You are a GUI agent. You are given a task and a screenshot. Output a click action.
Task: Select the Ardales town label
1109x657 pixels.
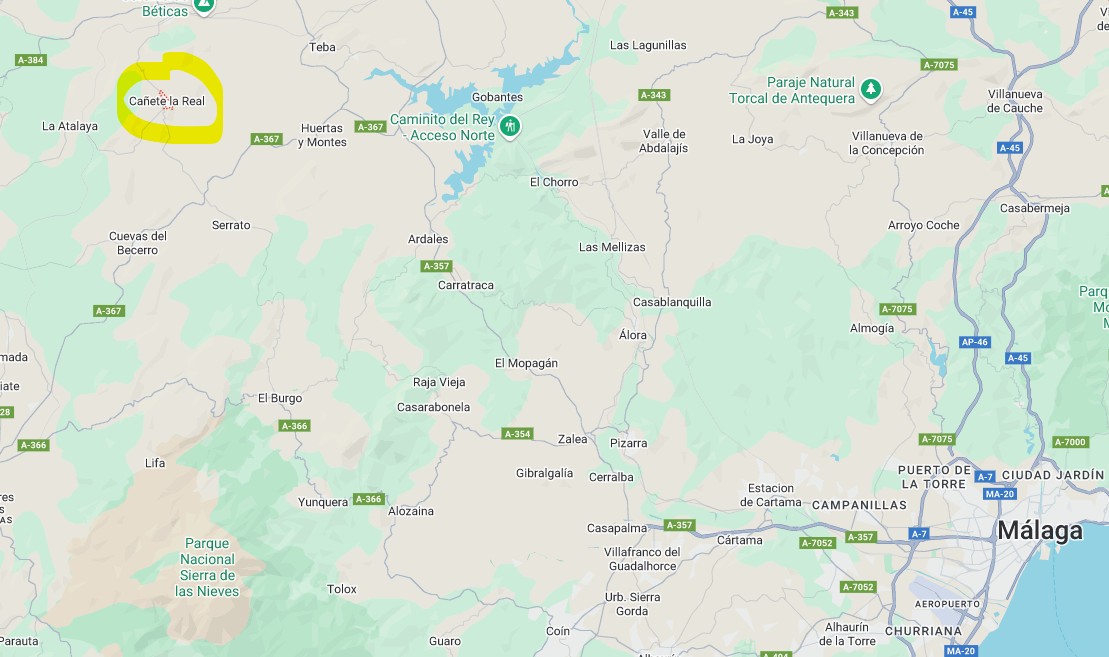[428, 239]
